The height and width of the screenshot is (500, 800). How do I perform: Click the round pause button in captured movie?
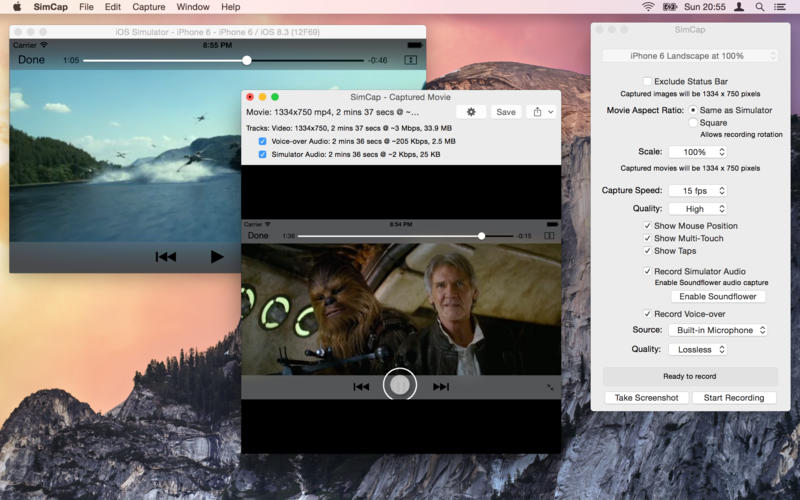[400, 385]
